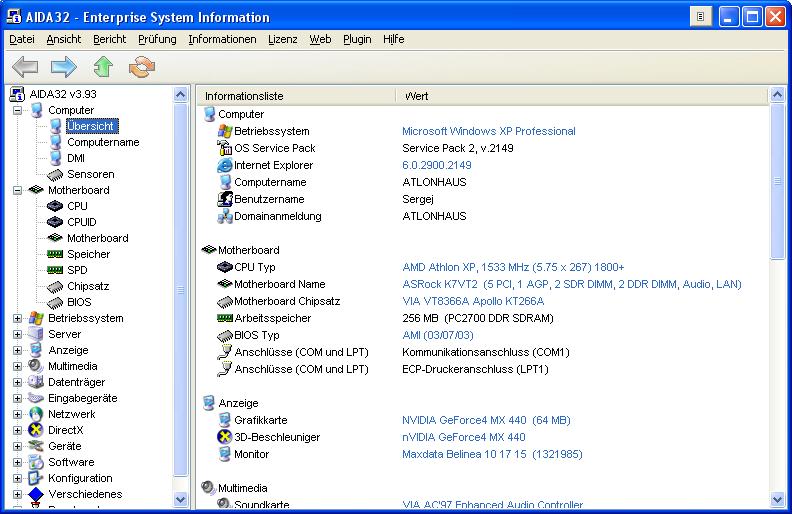Viewport: 792px width, 514px height.
Task: Click the Geräte icon in tree
Action: coord(36,446)
